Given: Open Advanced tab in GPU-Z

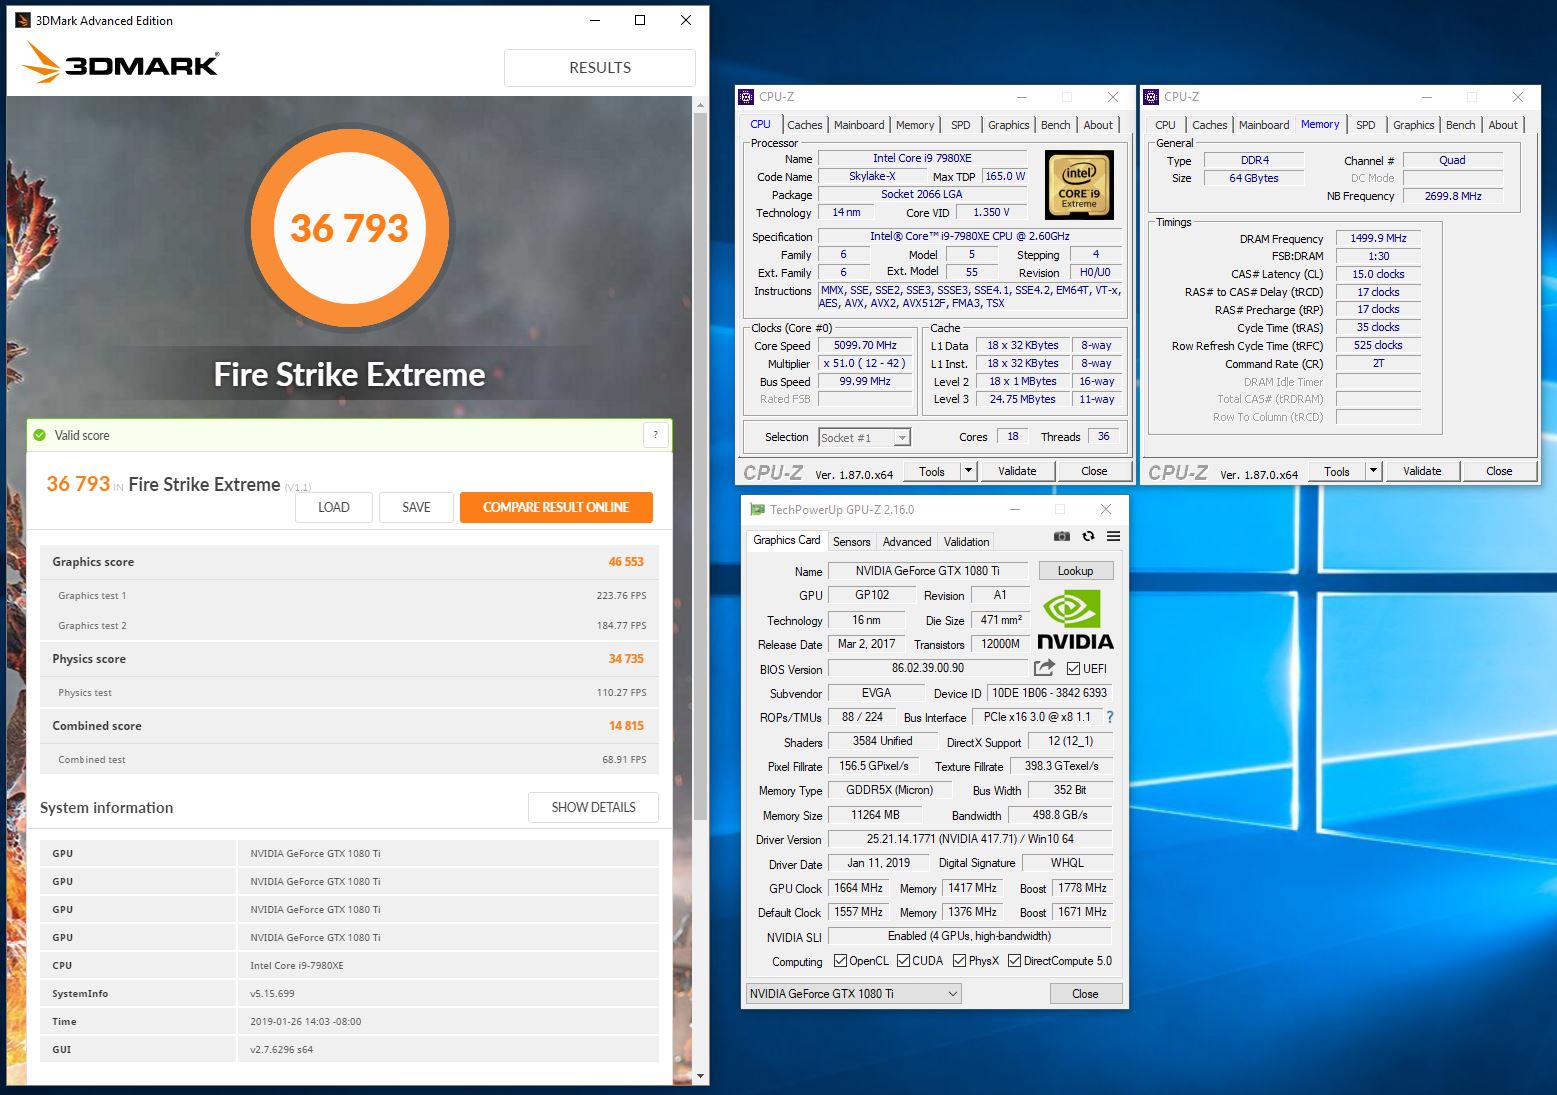Looking at the screenshot, I should [x=907, y=541].
